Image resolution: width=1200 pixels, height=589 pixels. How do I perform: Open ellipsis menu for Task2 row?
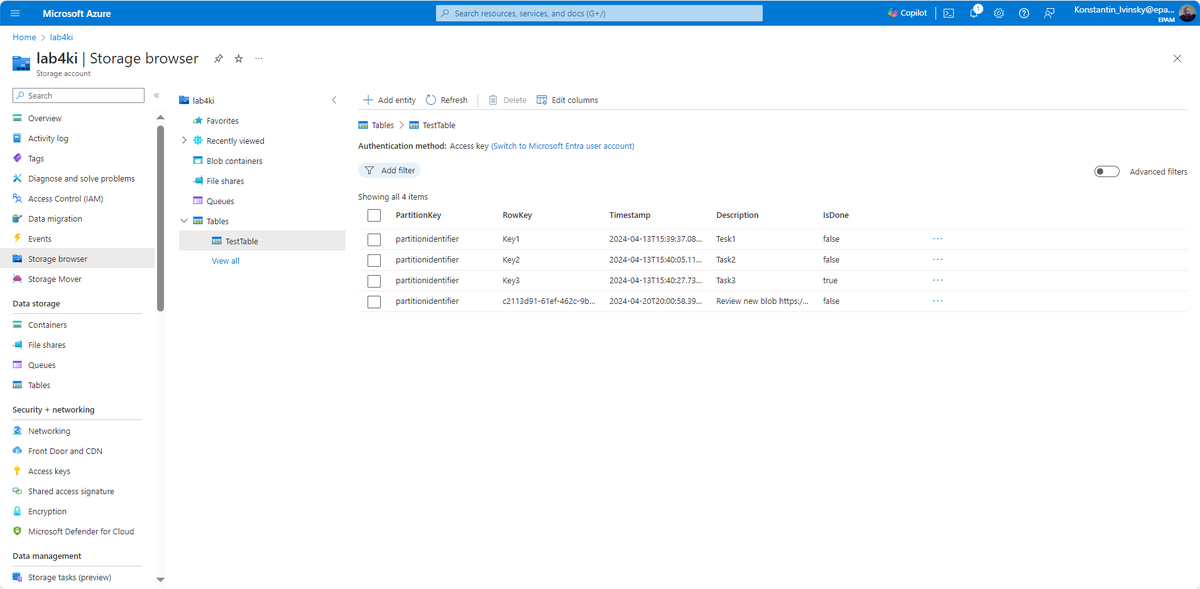click(937, 260)
